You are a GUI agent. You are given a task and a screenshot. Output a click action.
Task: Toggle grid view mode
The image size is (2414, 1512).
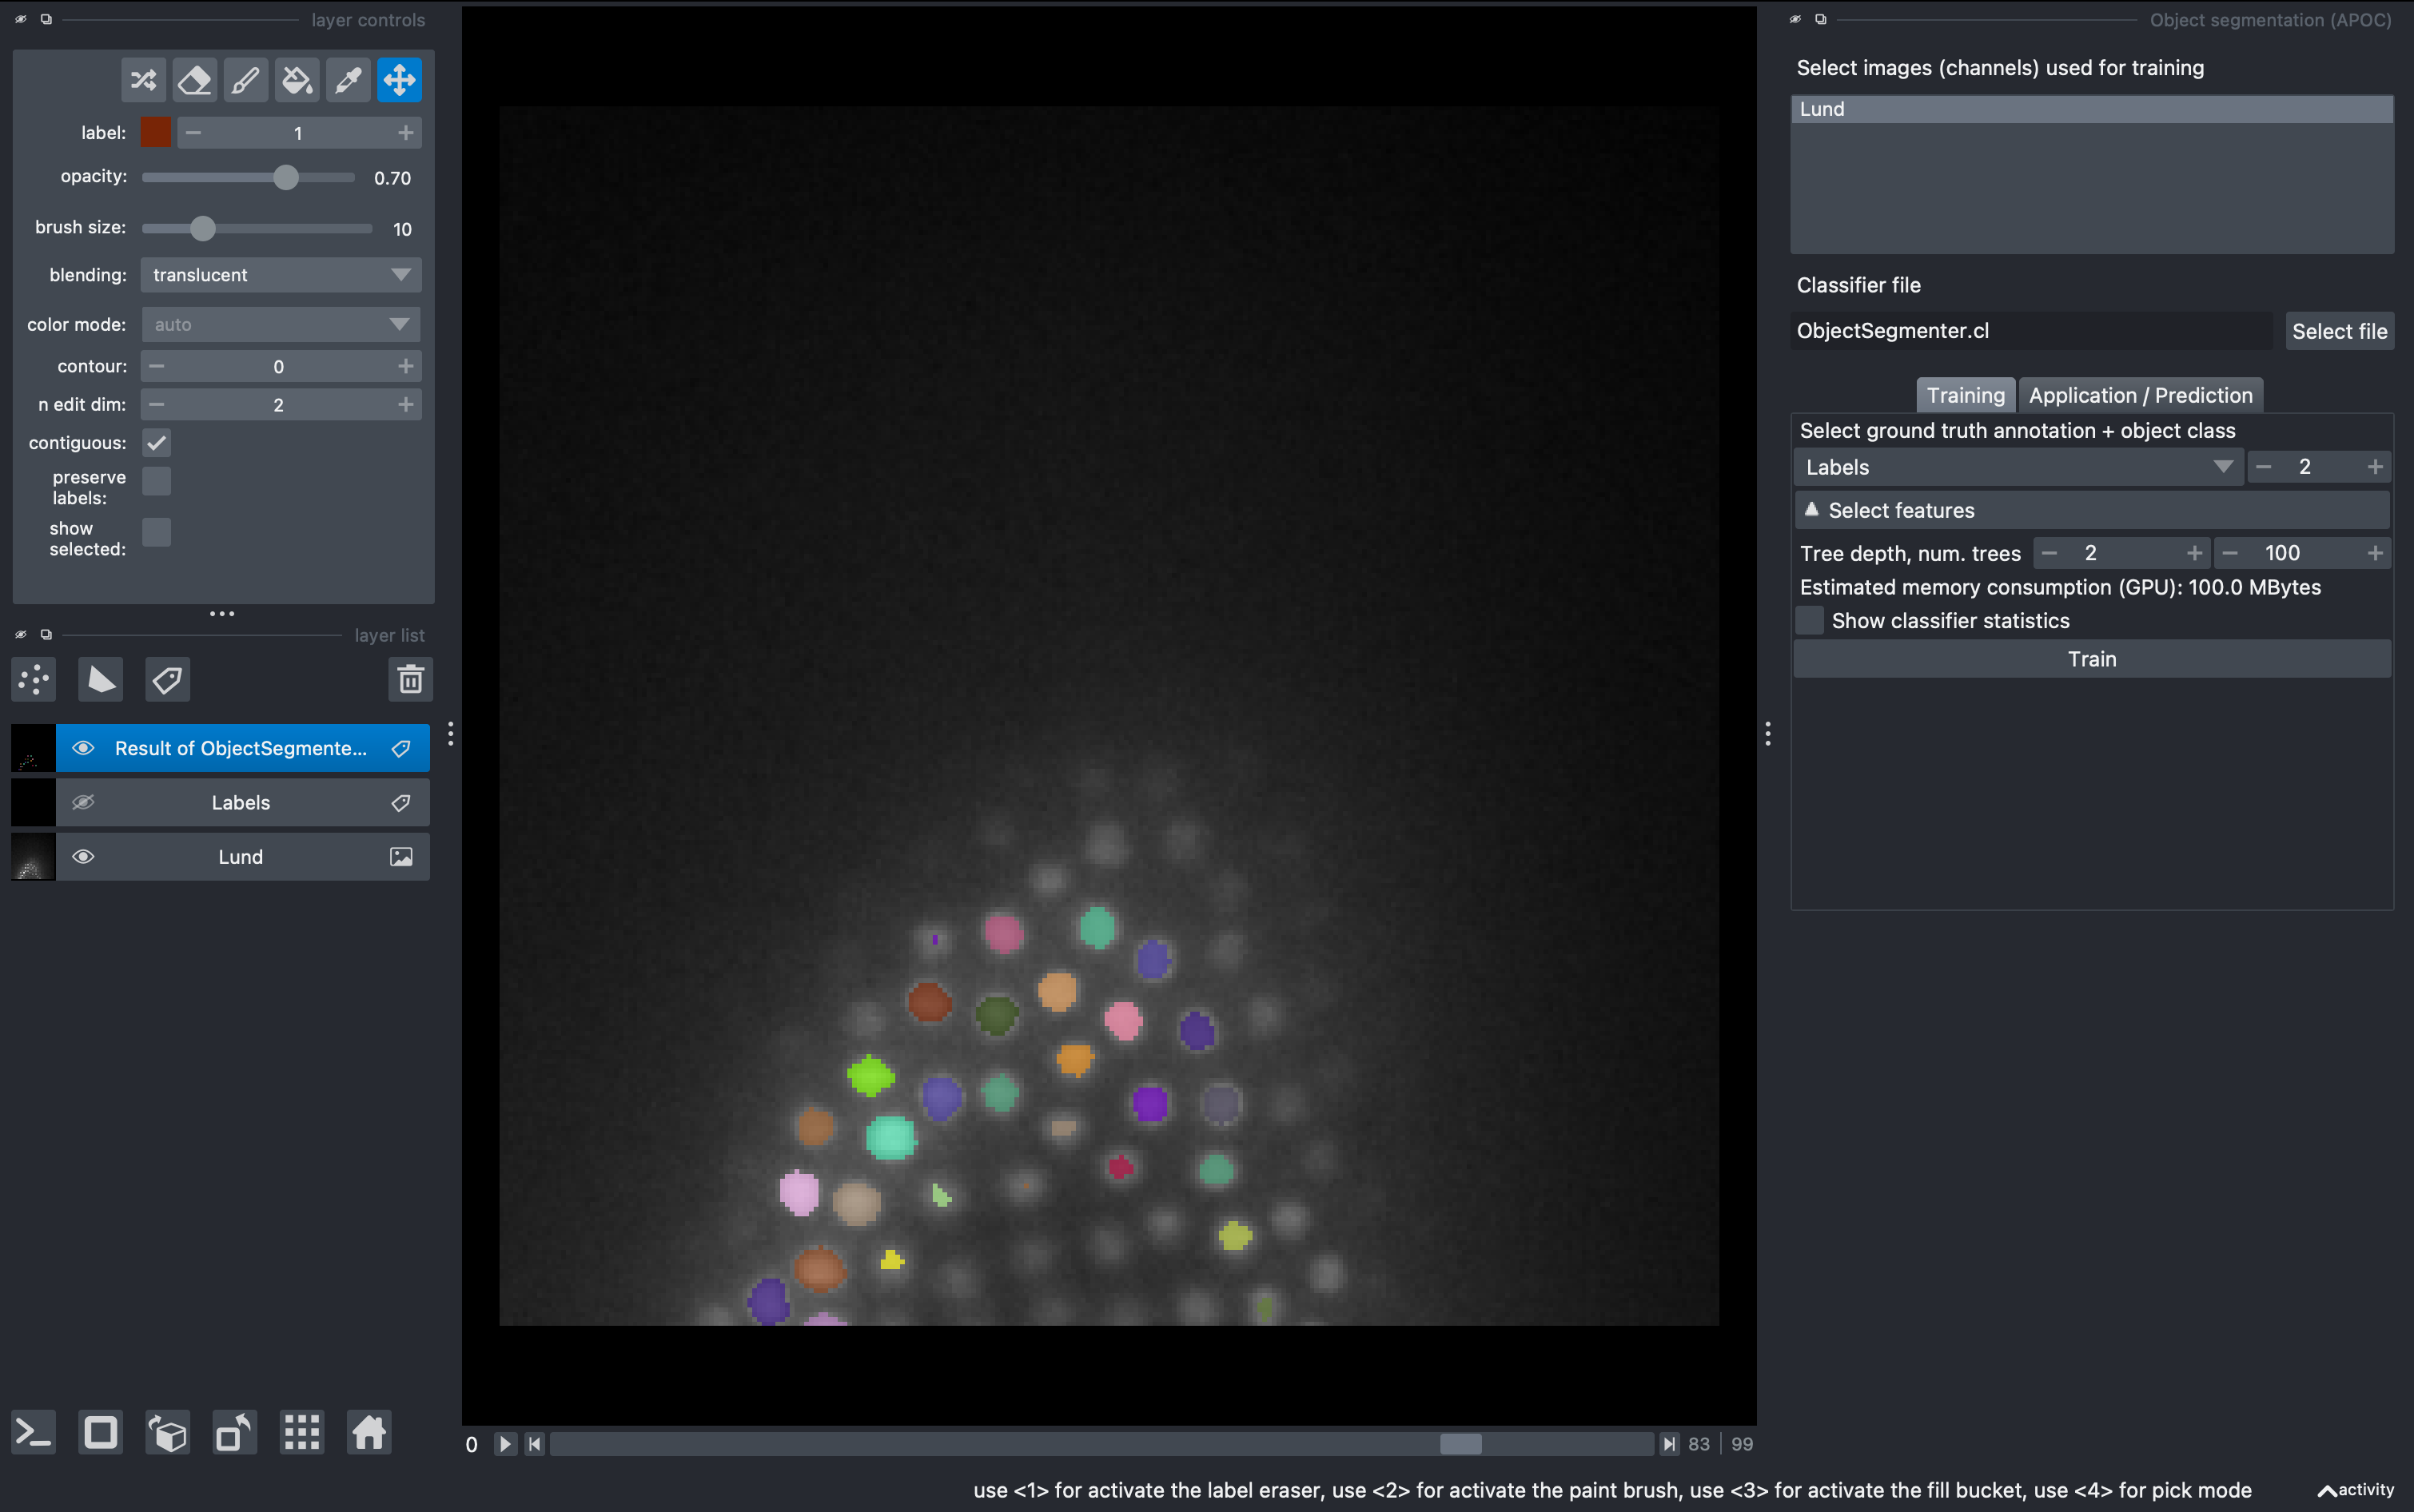tap(302, 1433)
